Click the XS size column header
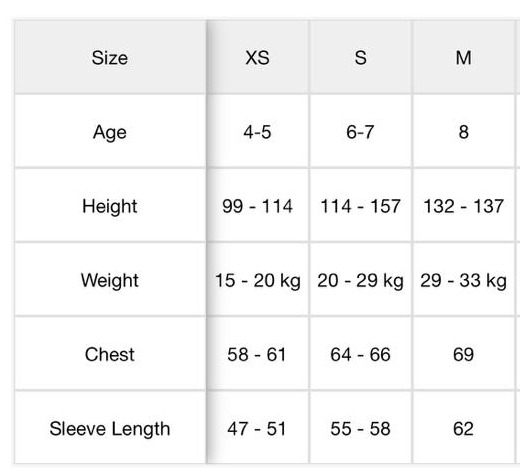Viewport: 520px width, 469px height. coord(257,57)
